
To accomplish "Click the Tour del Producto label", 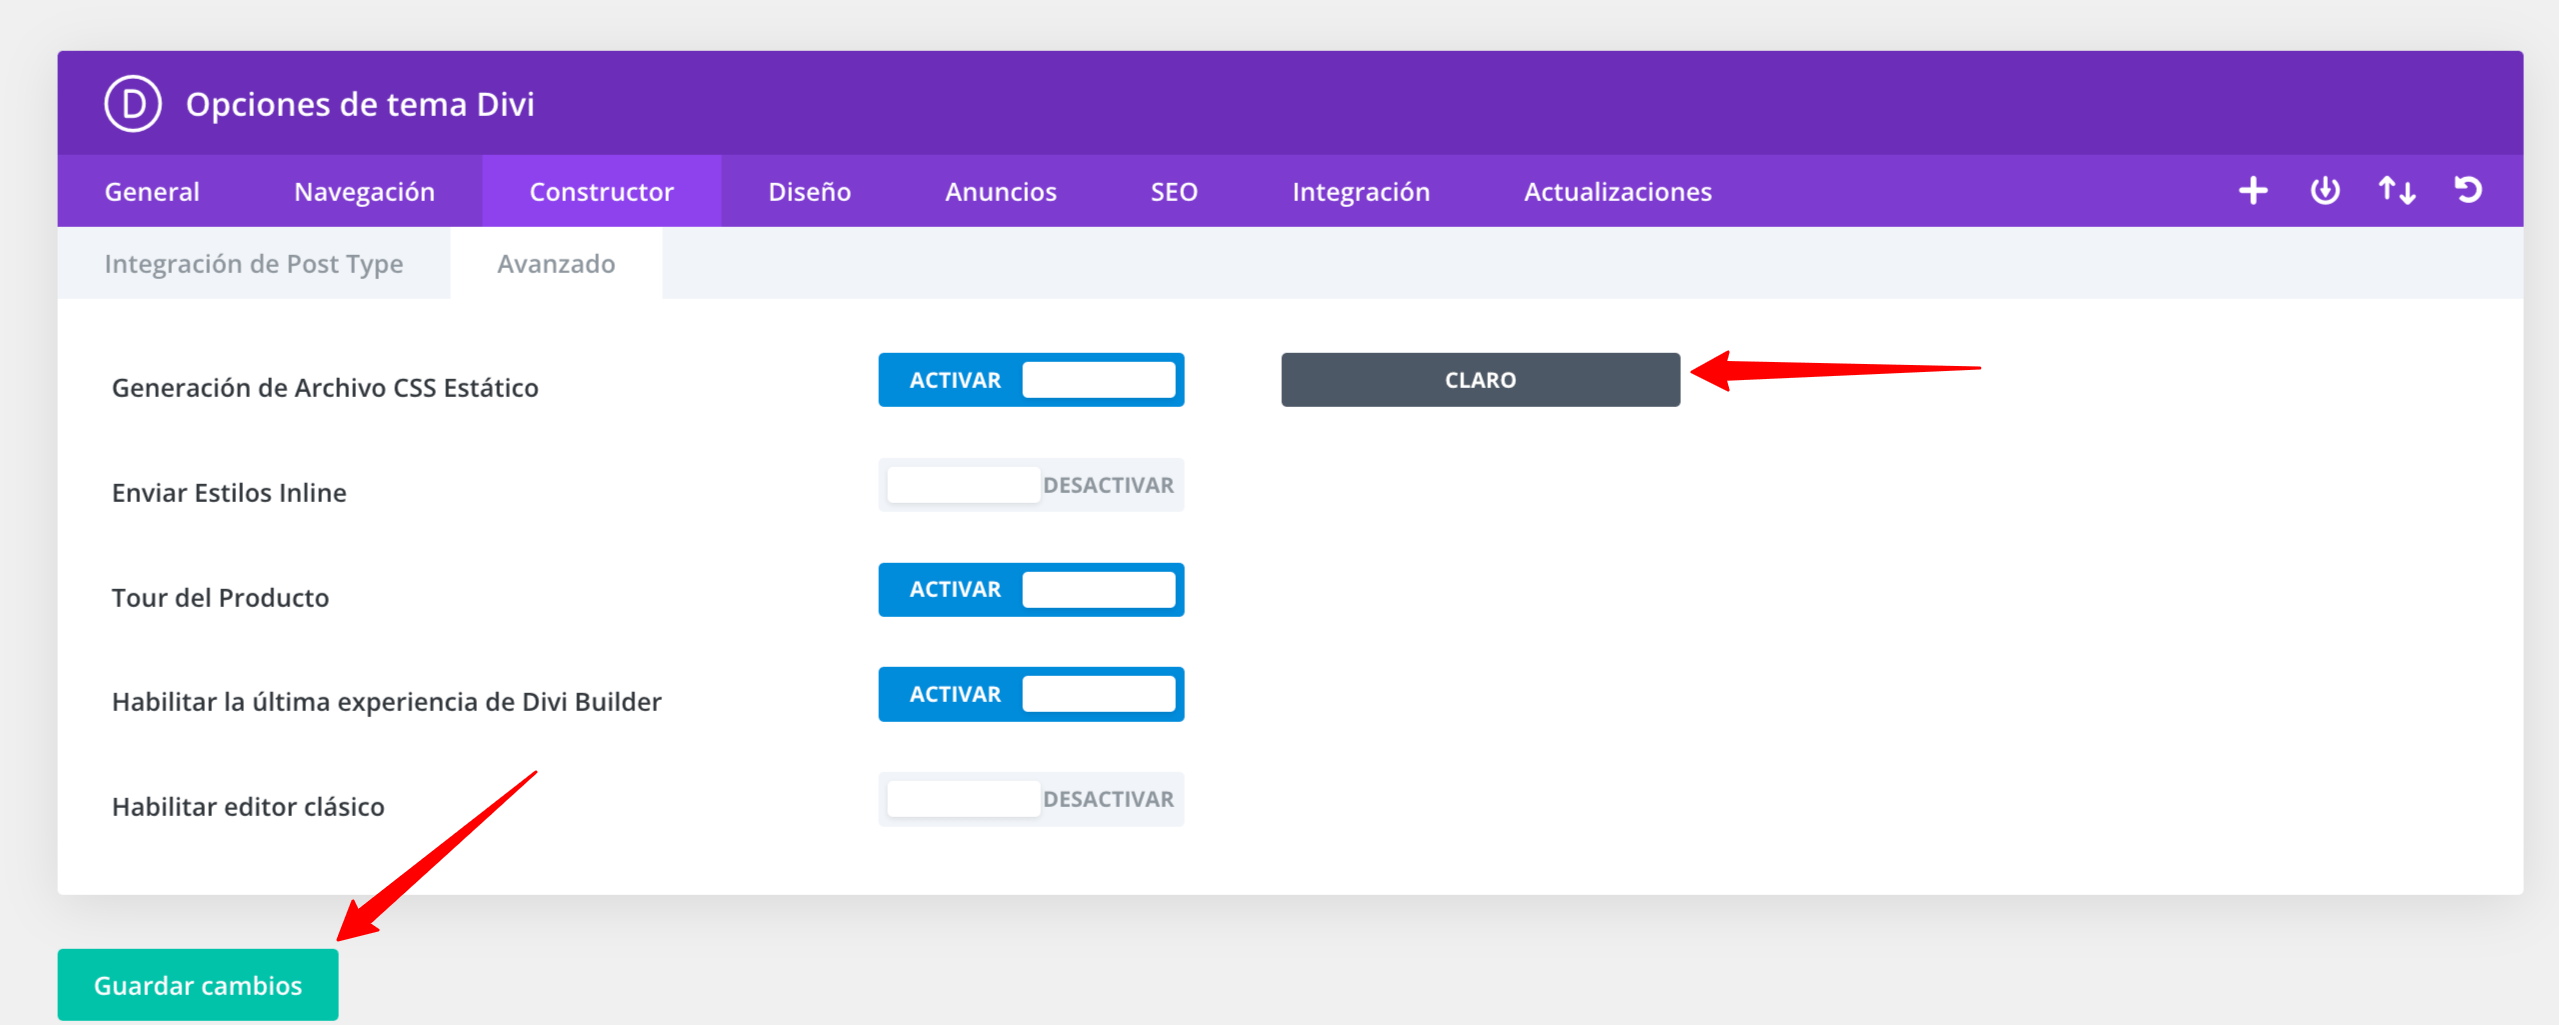I will tap(220, 598).
